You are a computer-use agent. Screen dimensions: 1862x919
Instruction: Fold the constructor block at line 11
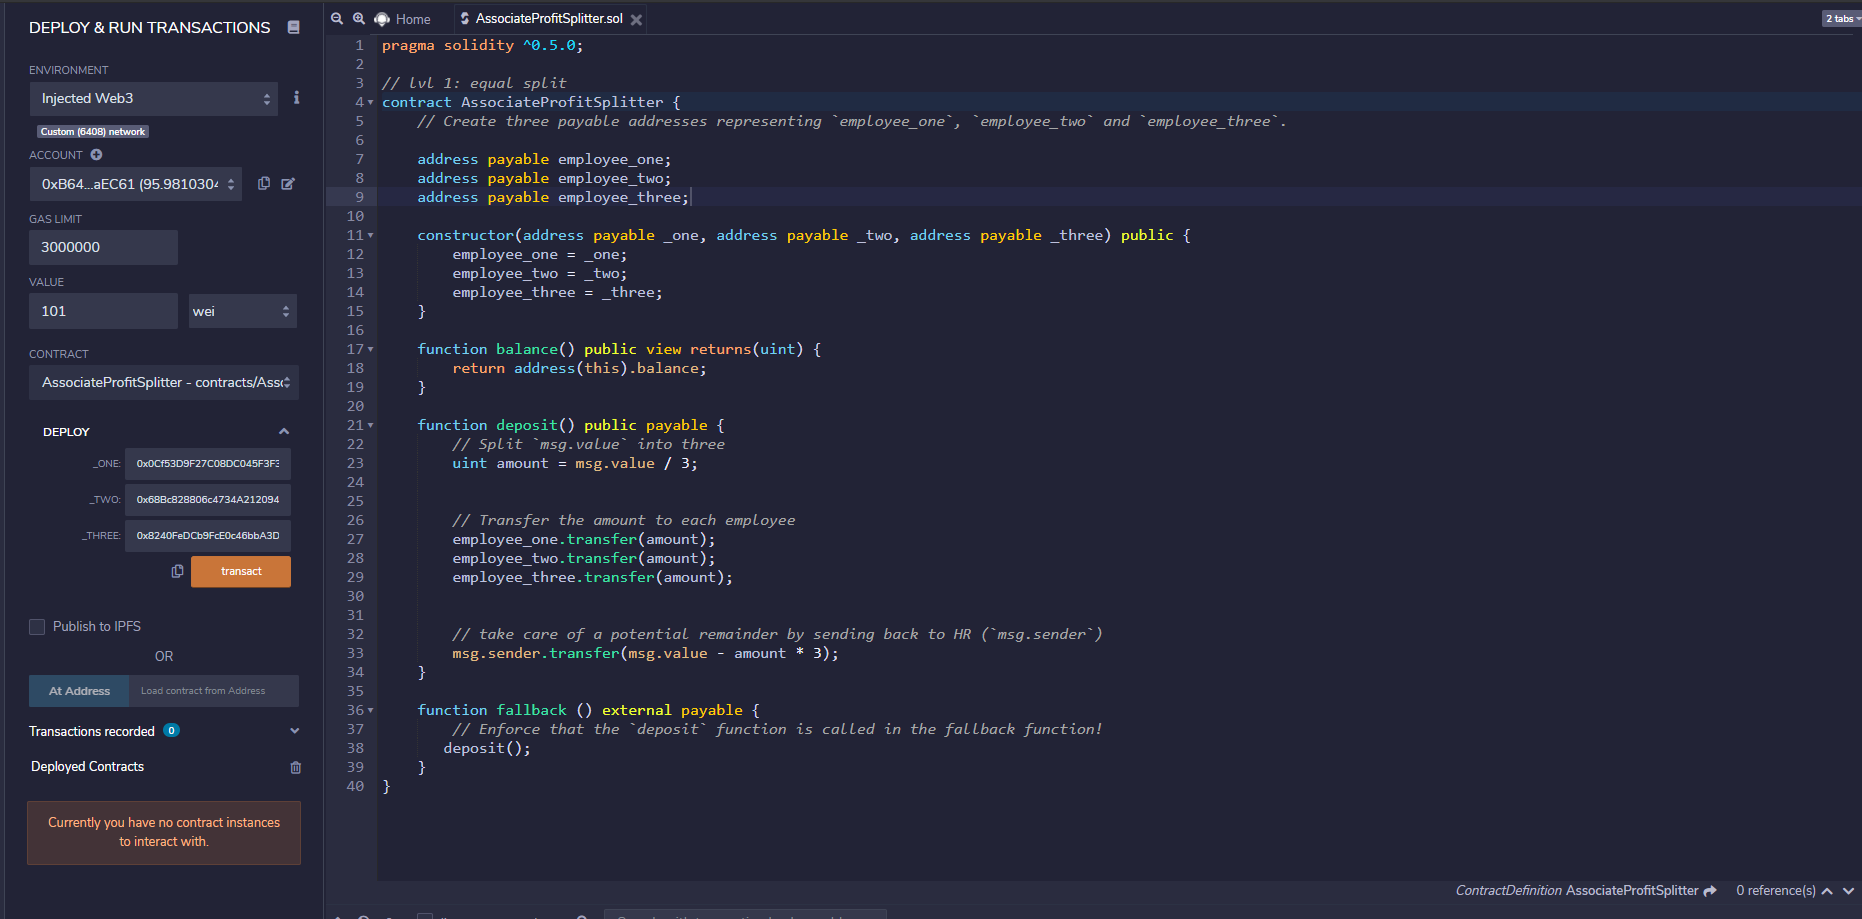[371, 236]
